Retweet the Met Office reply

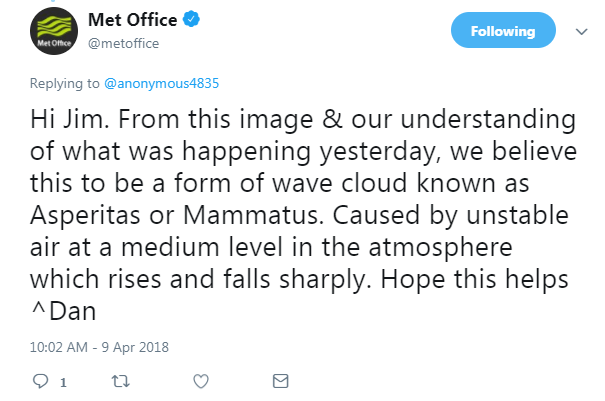tap(120, 381)
